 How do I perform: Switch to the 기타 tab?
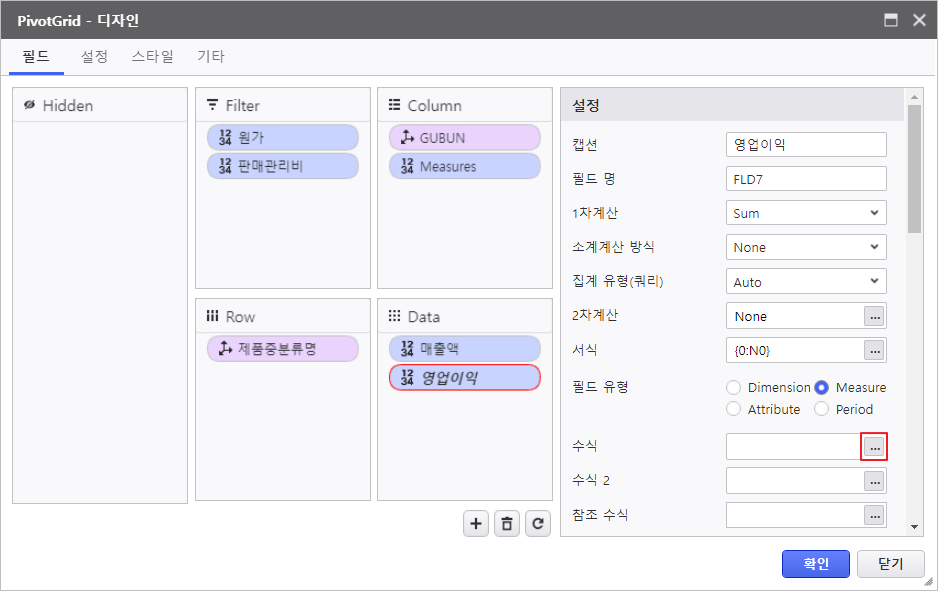pyautogui.click(x=211, y=57)
